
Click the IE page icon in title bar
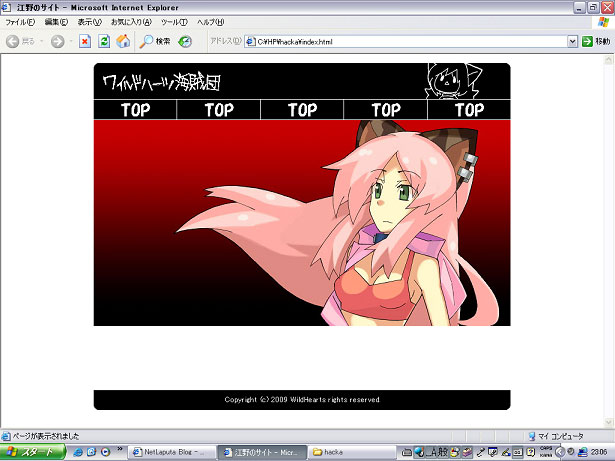click(6, 7)
